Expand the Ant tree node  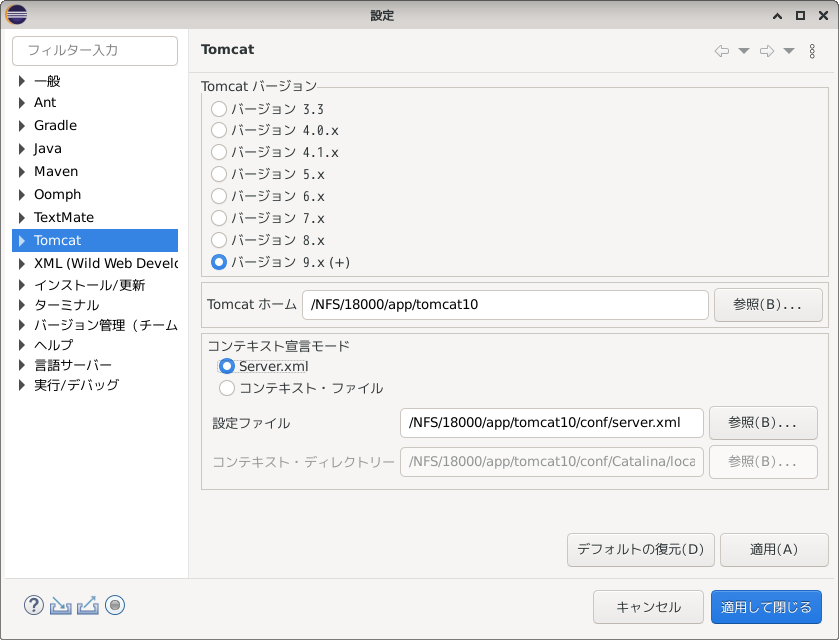[x=21, y=103]
